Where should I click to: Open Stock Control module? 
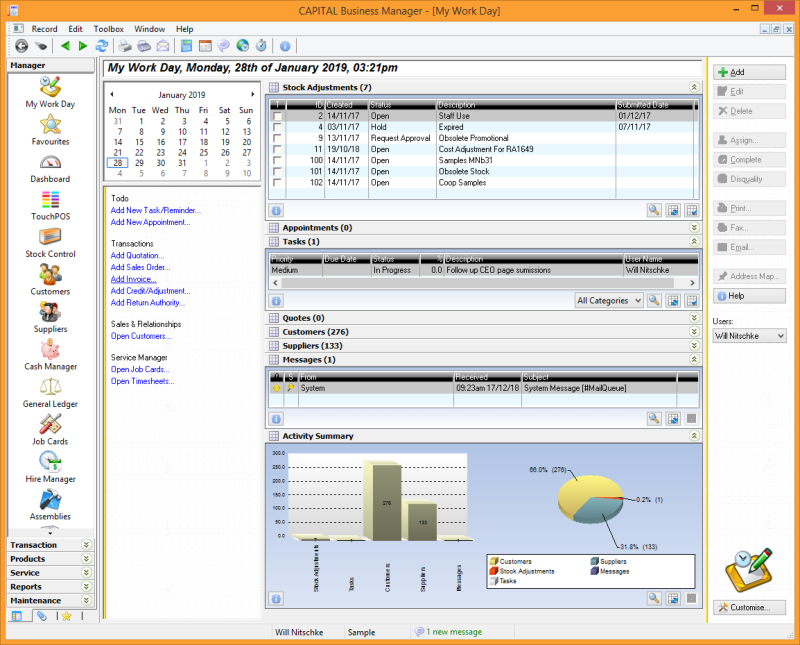click(x=50, y=243)
